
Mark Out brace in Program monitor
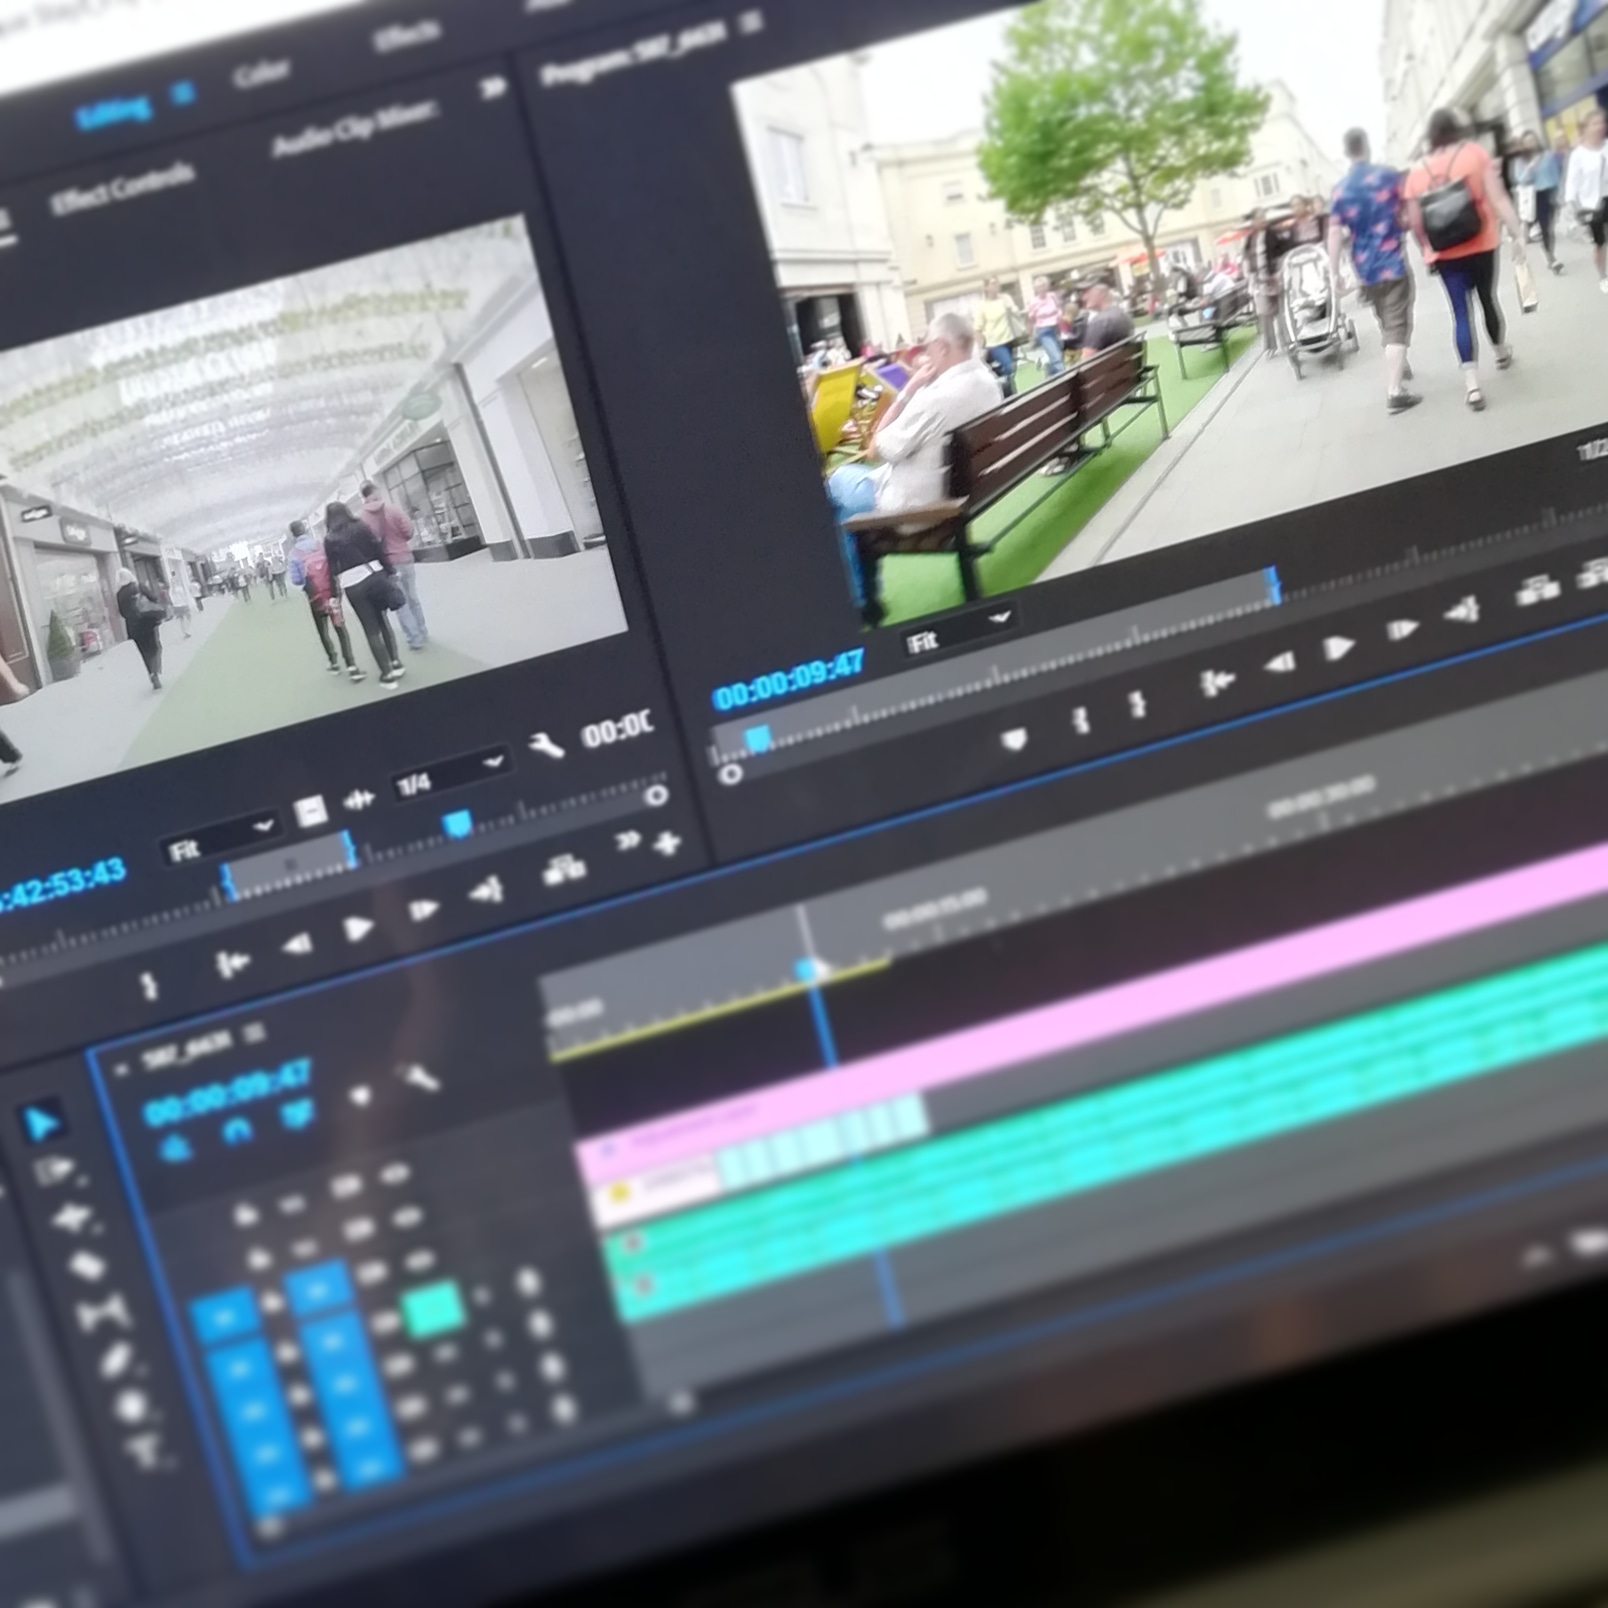coord(1137,703)
